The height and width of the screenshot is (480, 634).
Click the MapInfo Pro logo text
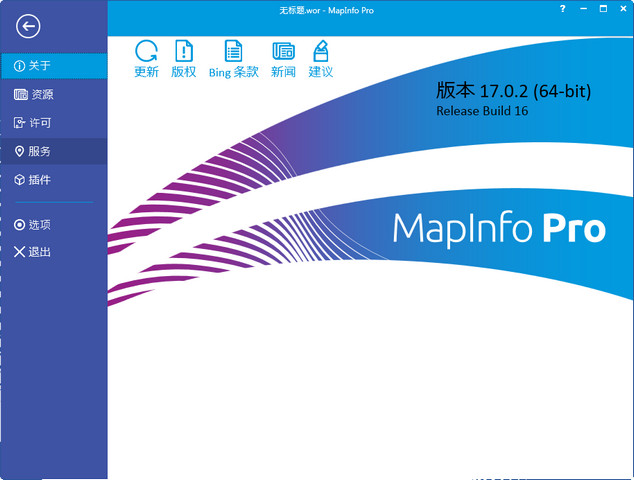click(x=499, y=228)
